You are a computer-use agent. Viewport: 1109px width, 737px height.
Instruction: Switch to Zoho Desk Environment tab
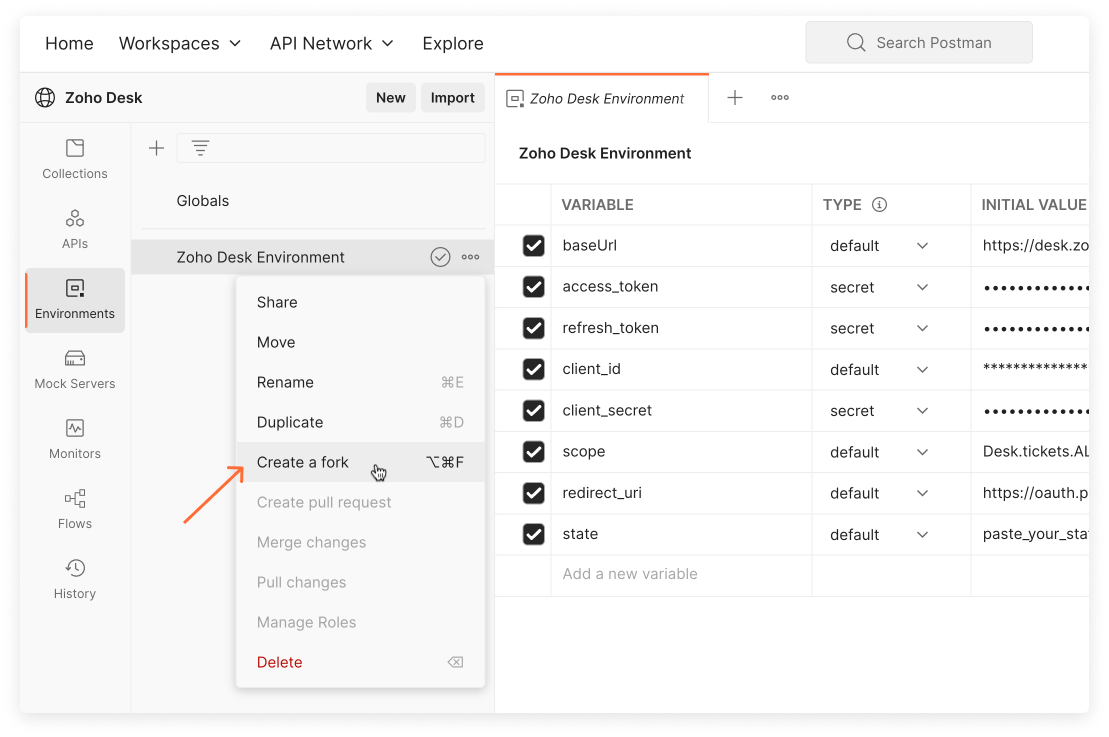point(601,98)
